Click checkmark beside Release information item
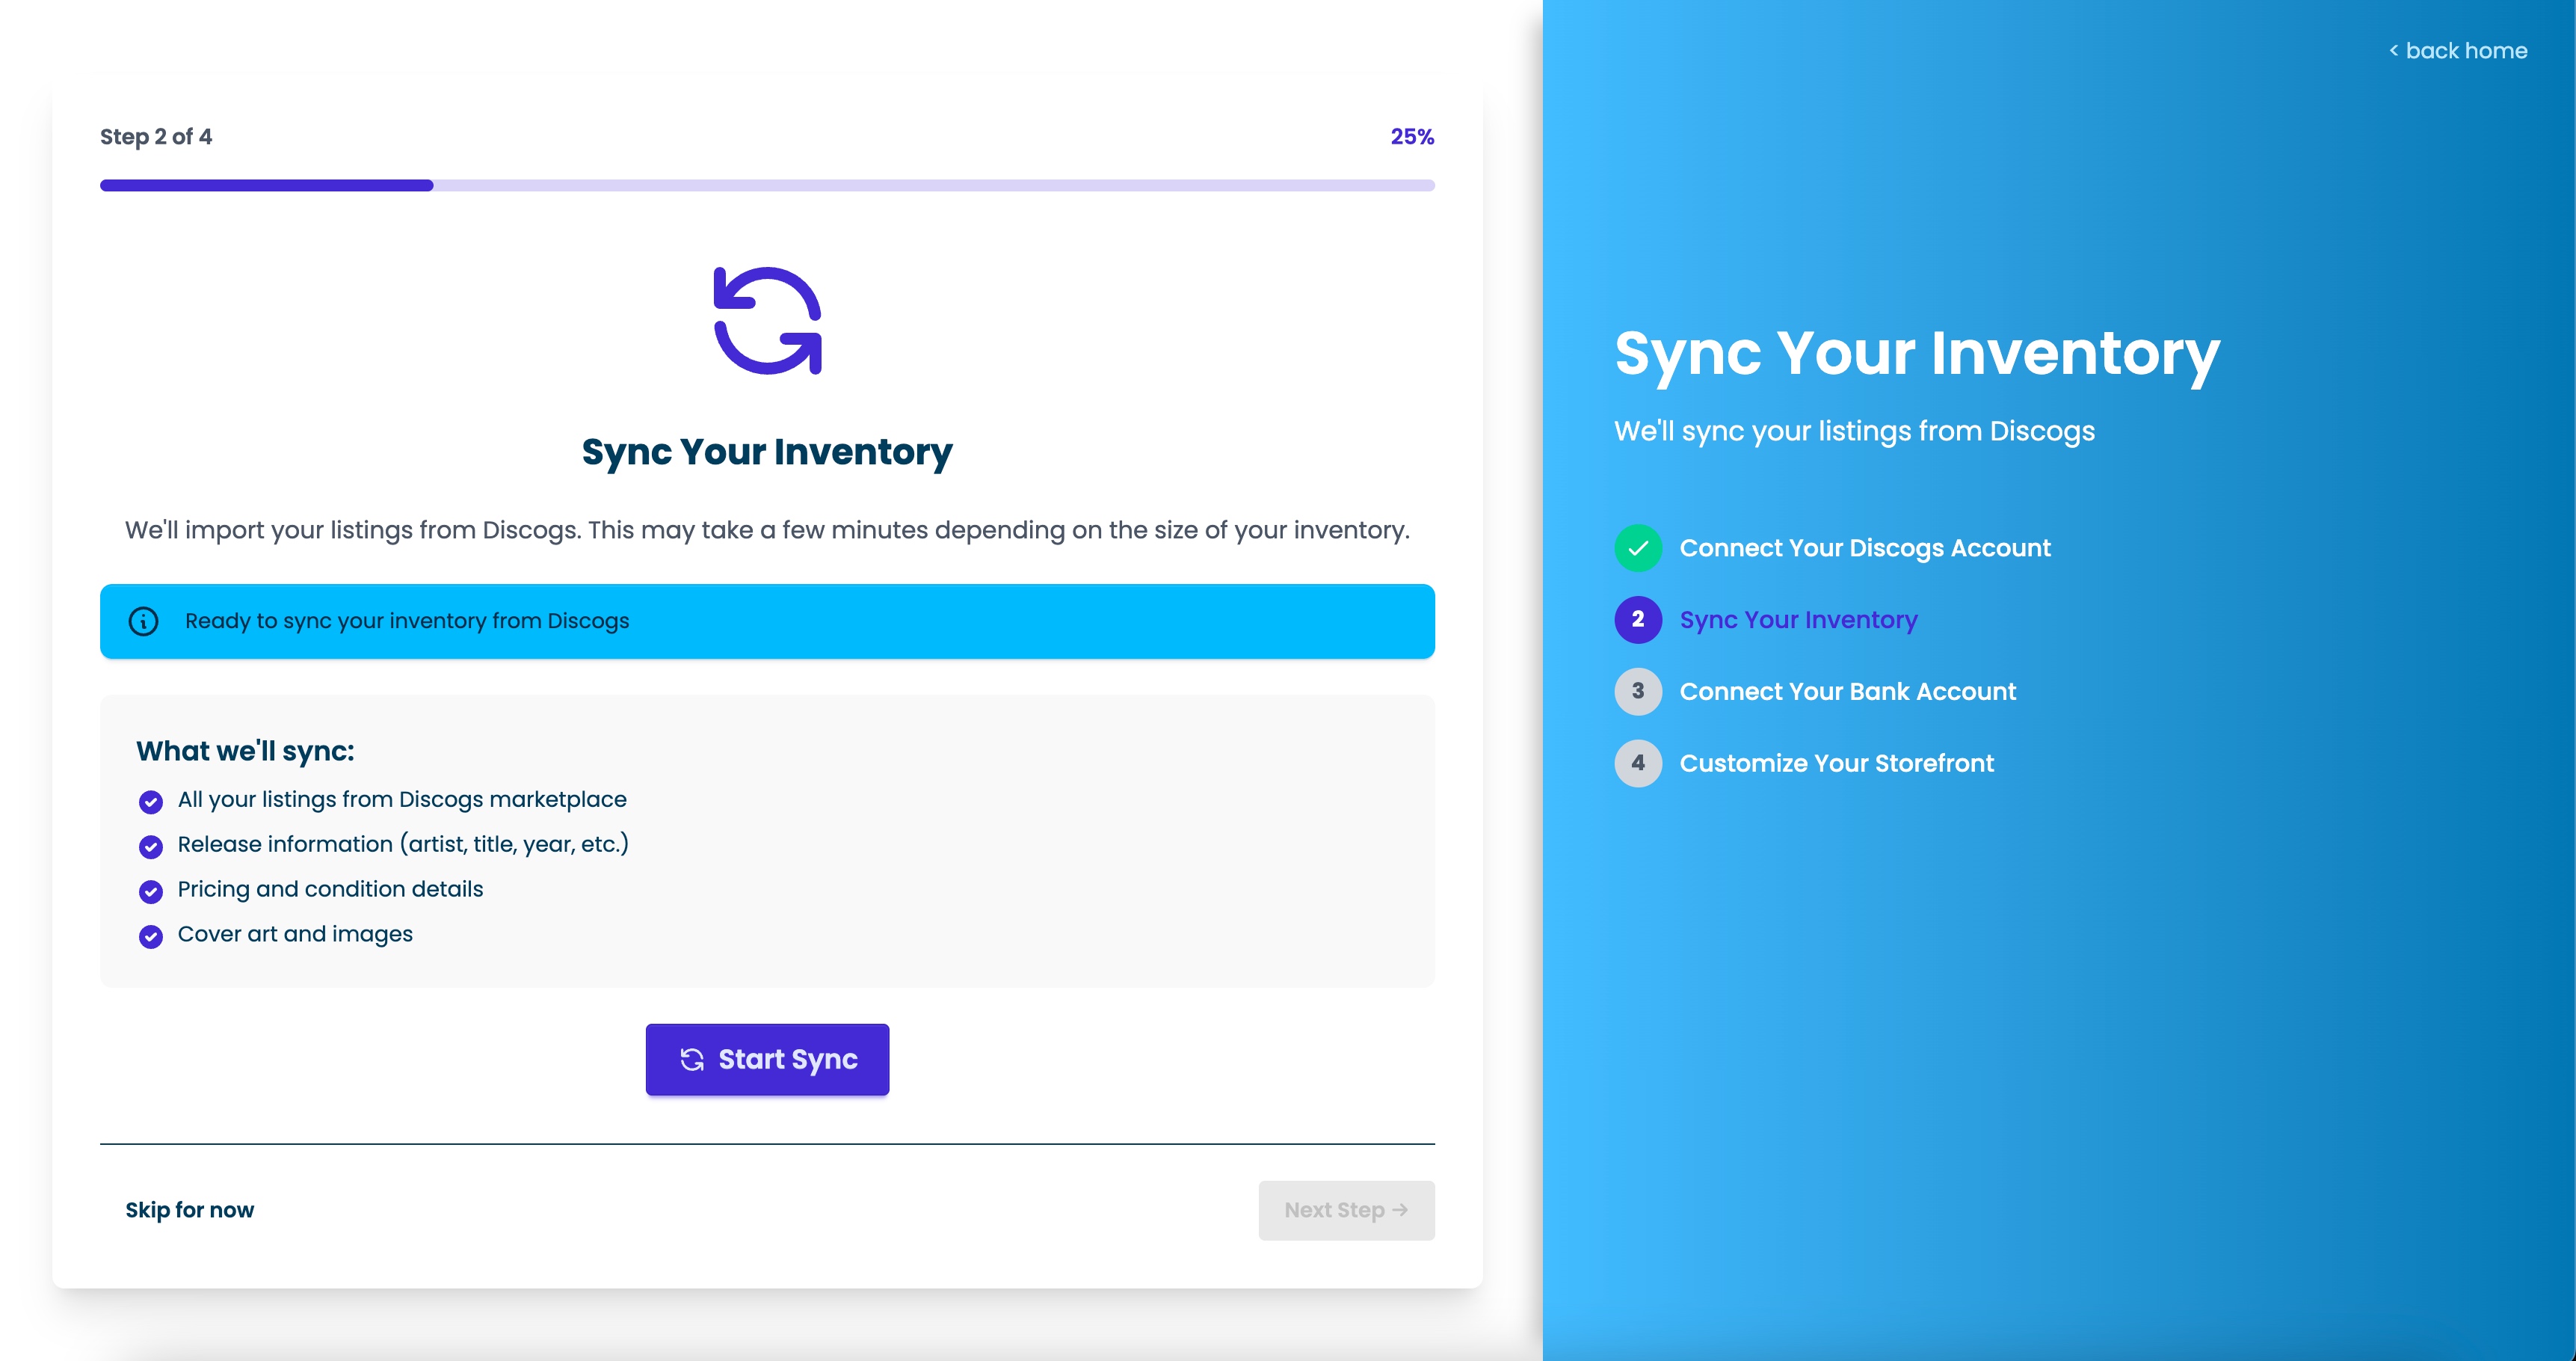The width and height of the screenshot is (2576, 1361). pos(151,846)
